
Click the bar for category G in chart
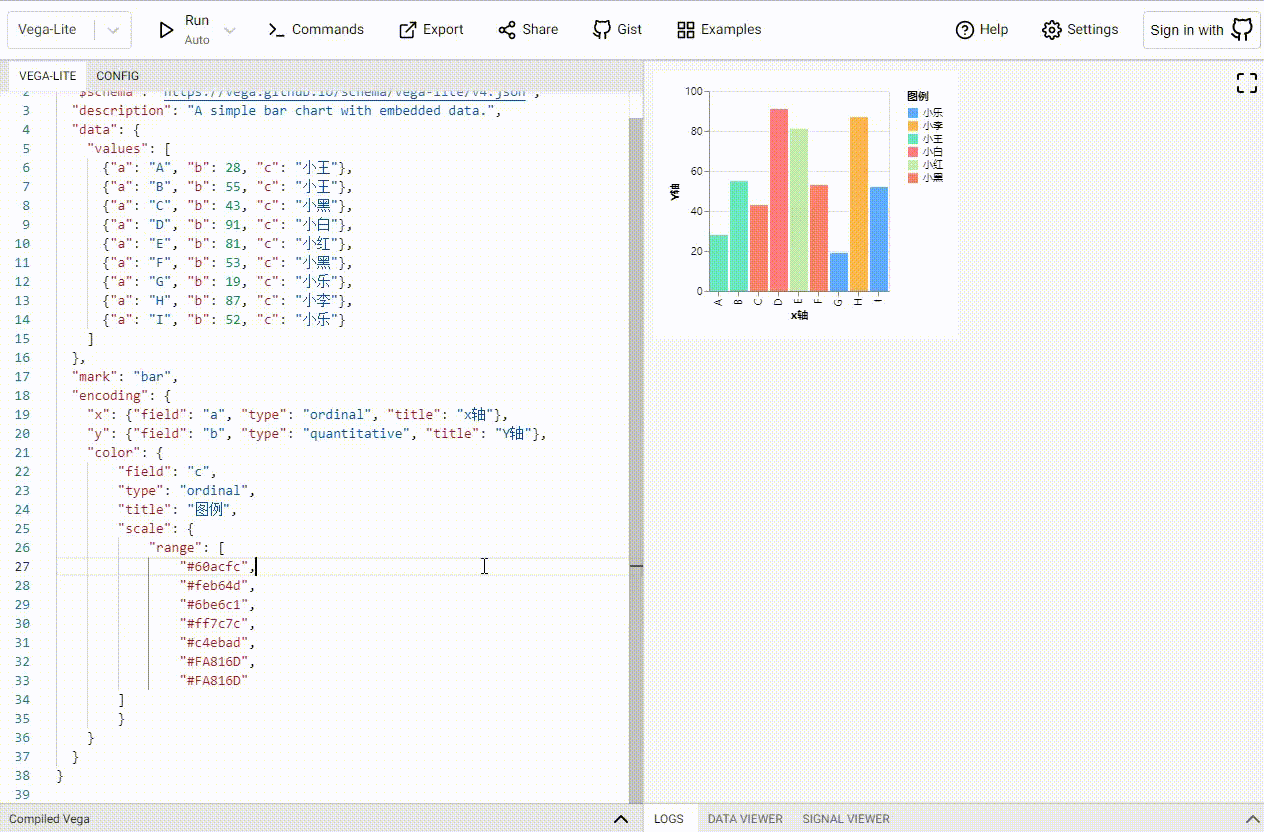pyautogui.click(x=839, y=272)
